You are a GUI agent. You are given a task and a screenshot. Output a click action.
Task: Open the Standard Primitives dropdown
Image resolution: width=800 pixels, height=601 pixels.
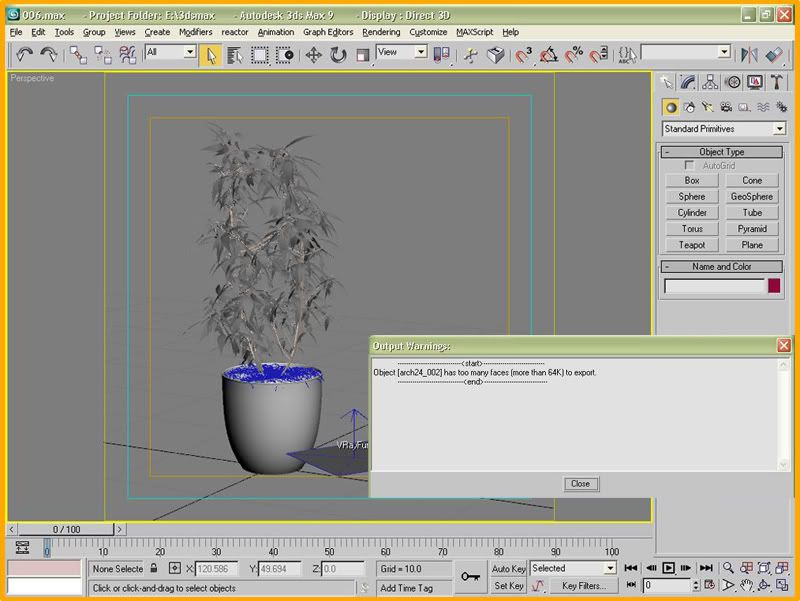(723, 129)
